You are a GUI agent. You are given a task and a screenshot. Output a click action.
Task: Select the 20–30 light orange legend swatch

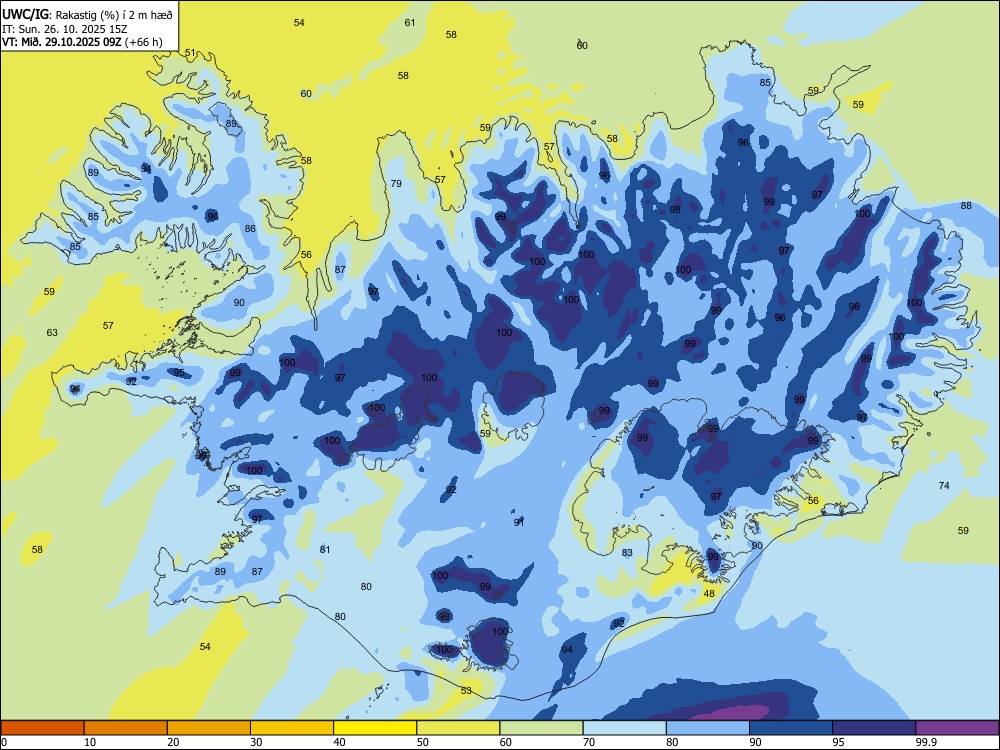[x=209, y=728]
